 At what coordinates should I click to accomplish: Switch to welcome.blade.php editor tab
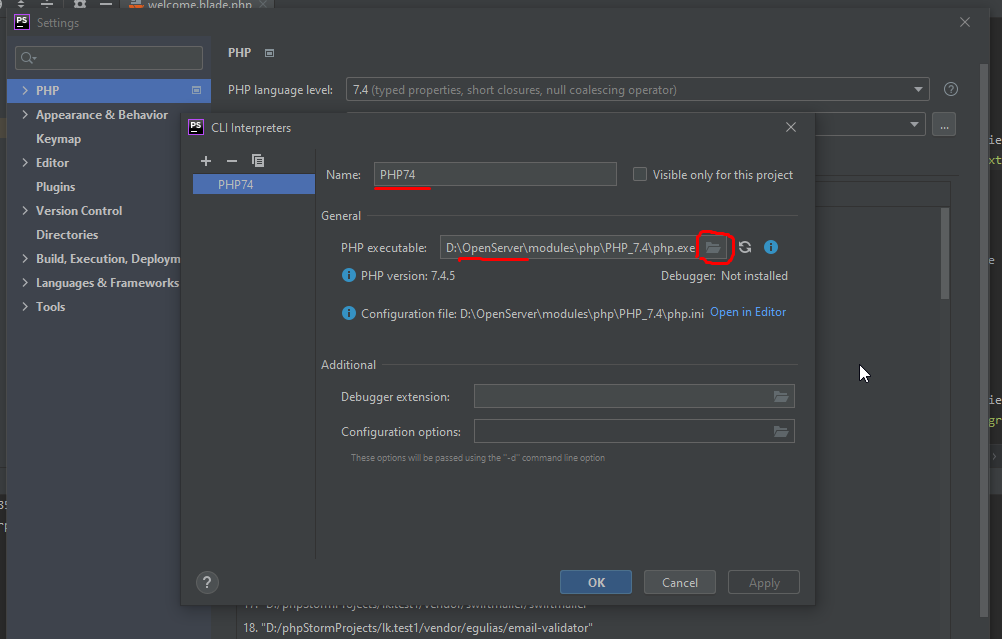[x=199, y=4]
